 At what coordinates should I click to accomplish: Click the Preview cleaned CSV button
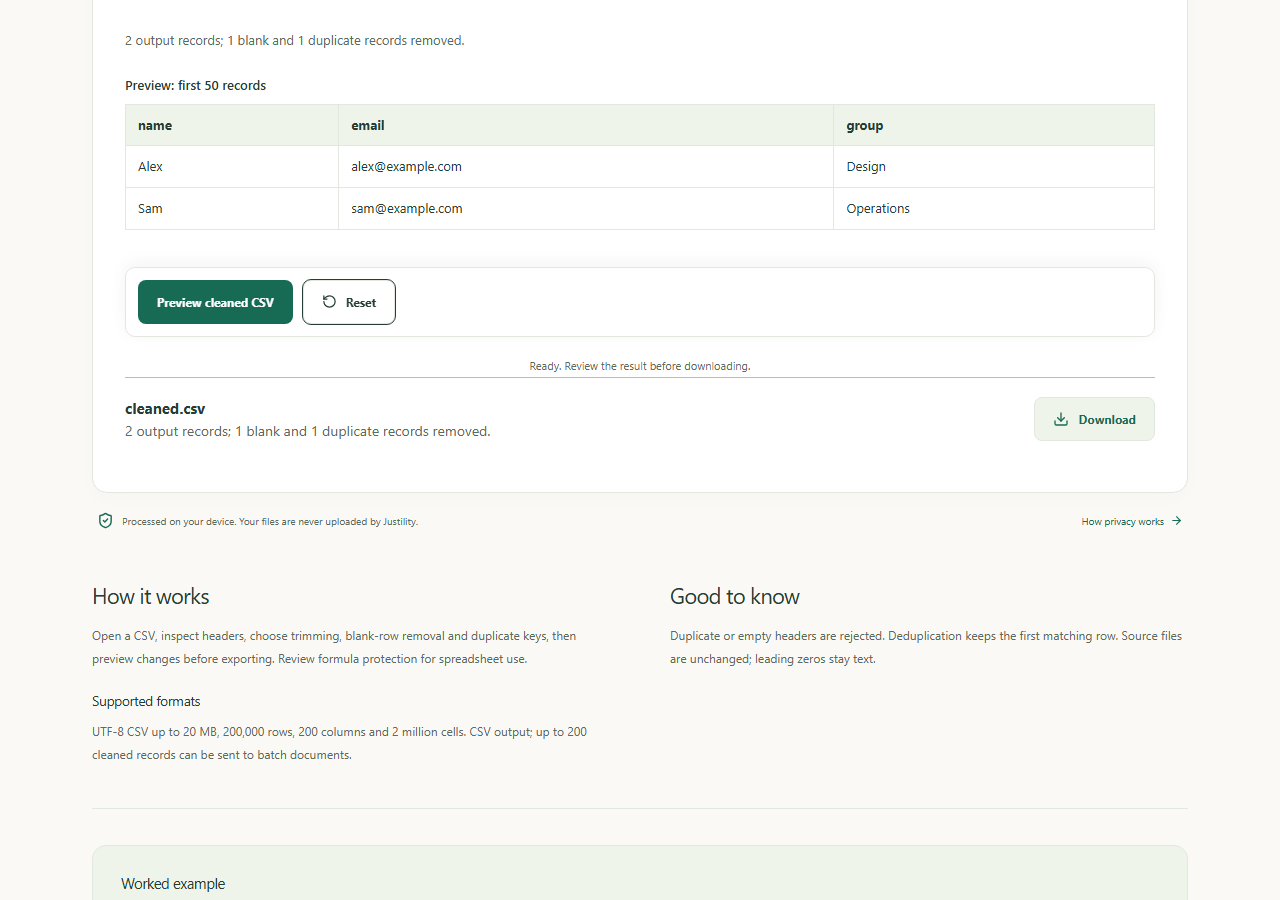tap(215, 302)
